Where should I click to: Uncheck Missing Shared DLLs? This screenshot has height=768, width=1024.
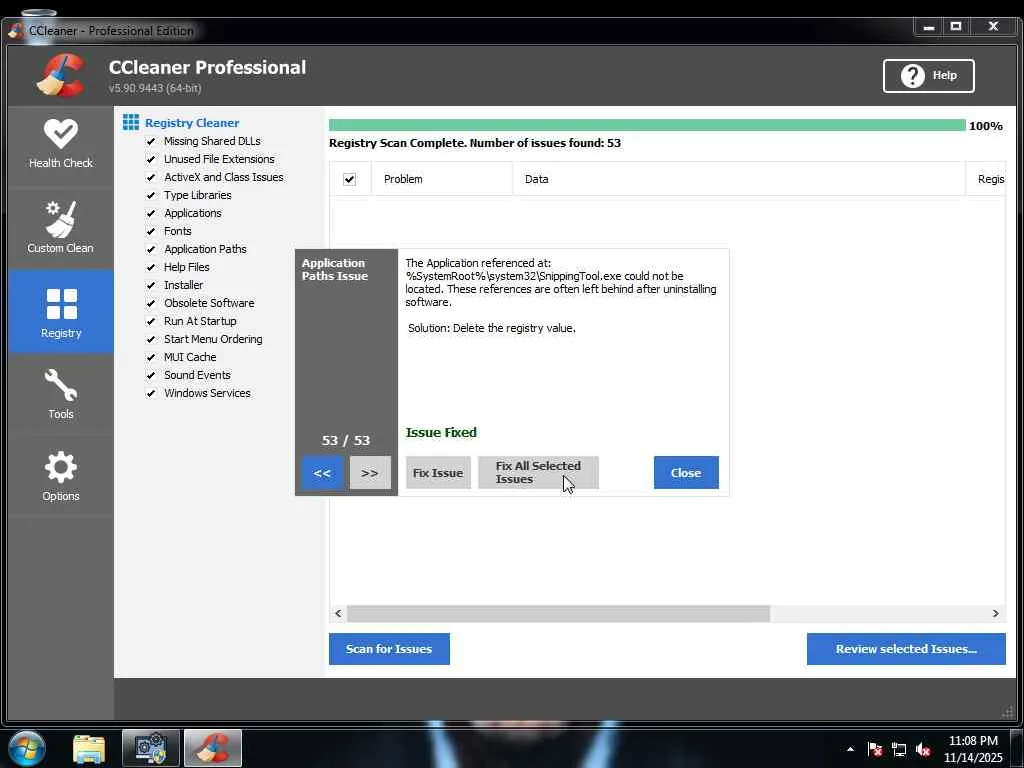(x=151, y=141)
